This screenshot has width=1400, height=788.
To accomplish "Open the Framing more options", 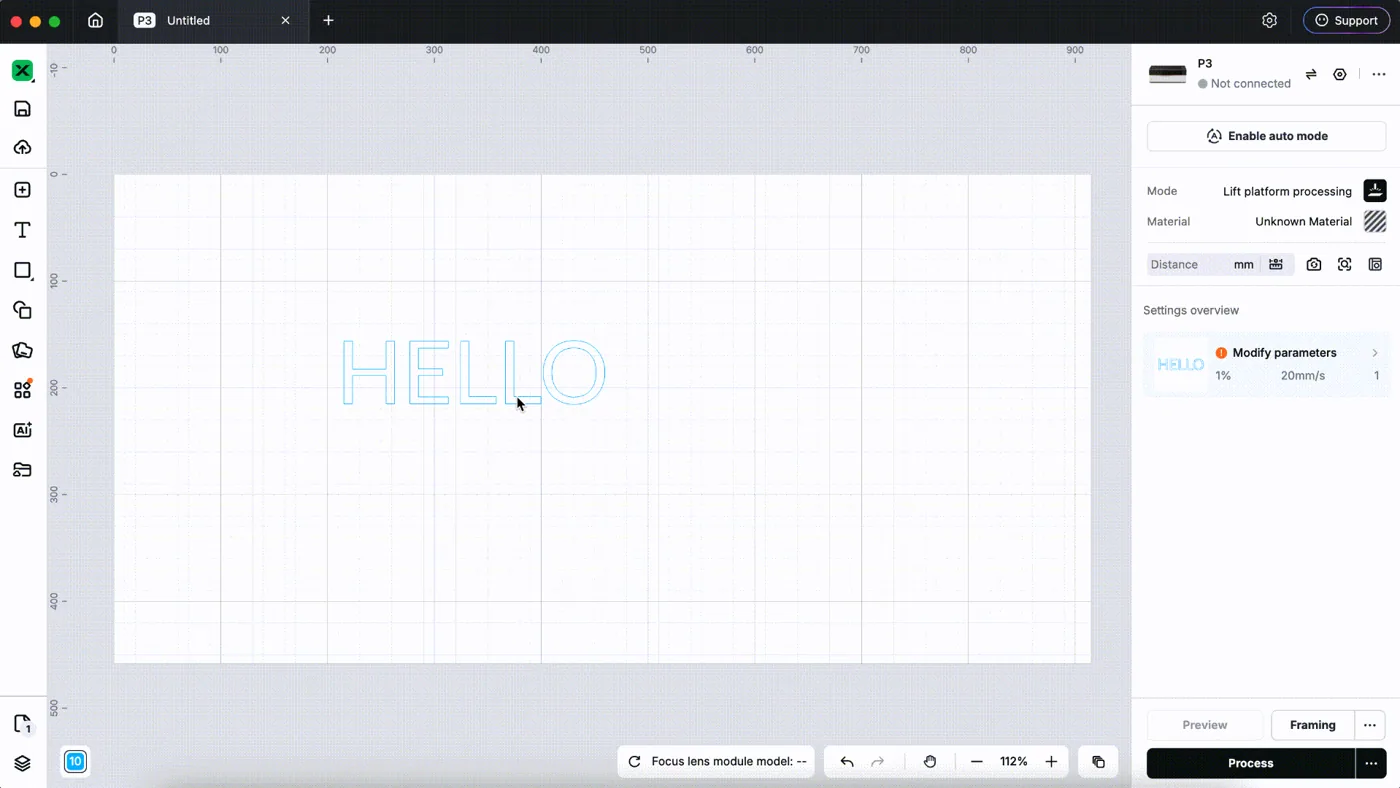I will 1370,725.
